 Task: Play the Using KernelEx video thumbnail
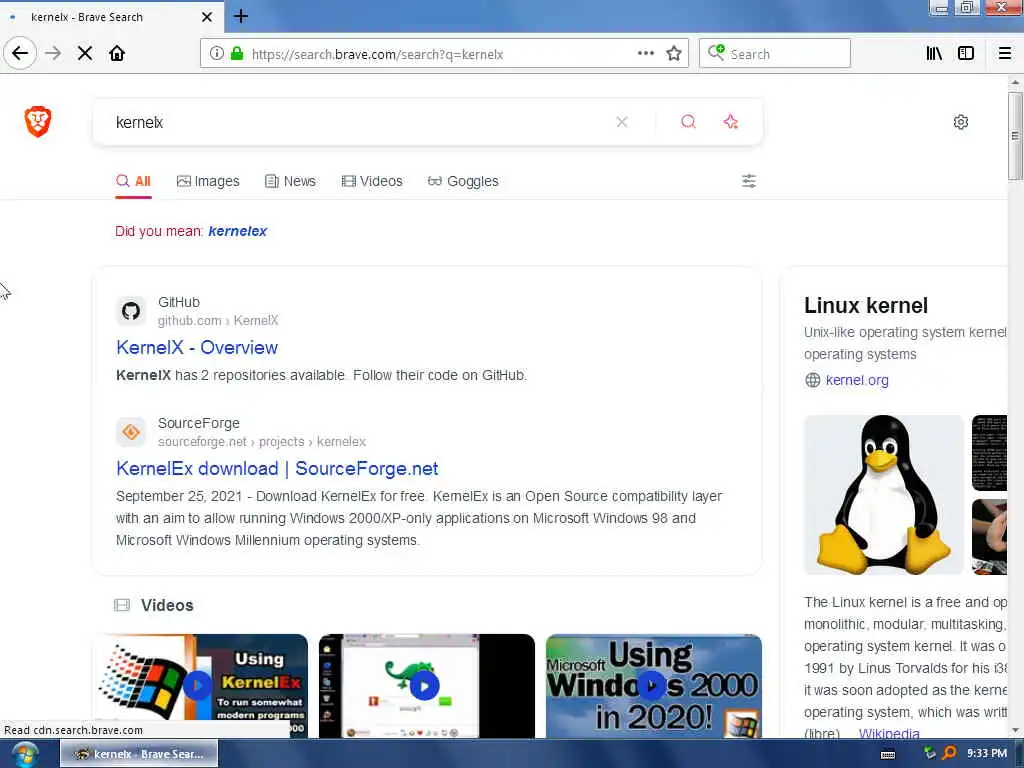pyautogui.click(x=200, y=686)
